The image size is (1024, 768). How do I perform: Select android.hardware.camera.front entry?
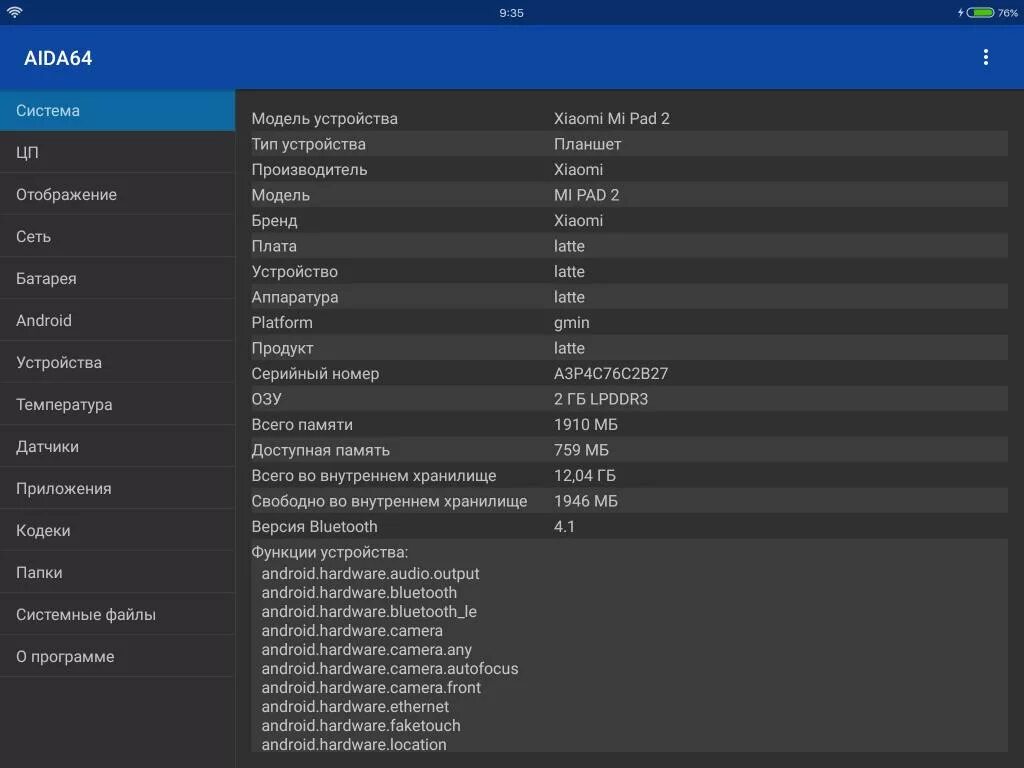[371, 688]
